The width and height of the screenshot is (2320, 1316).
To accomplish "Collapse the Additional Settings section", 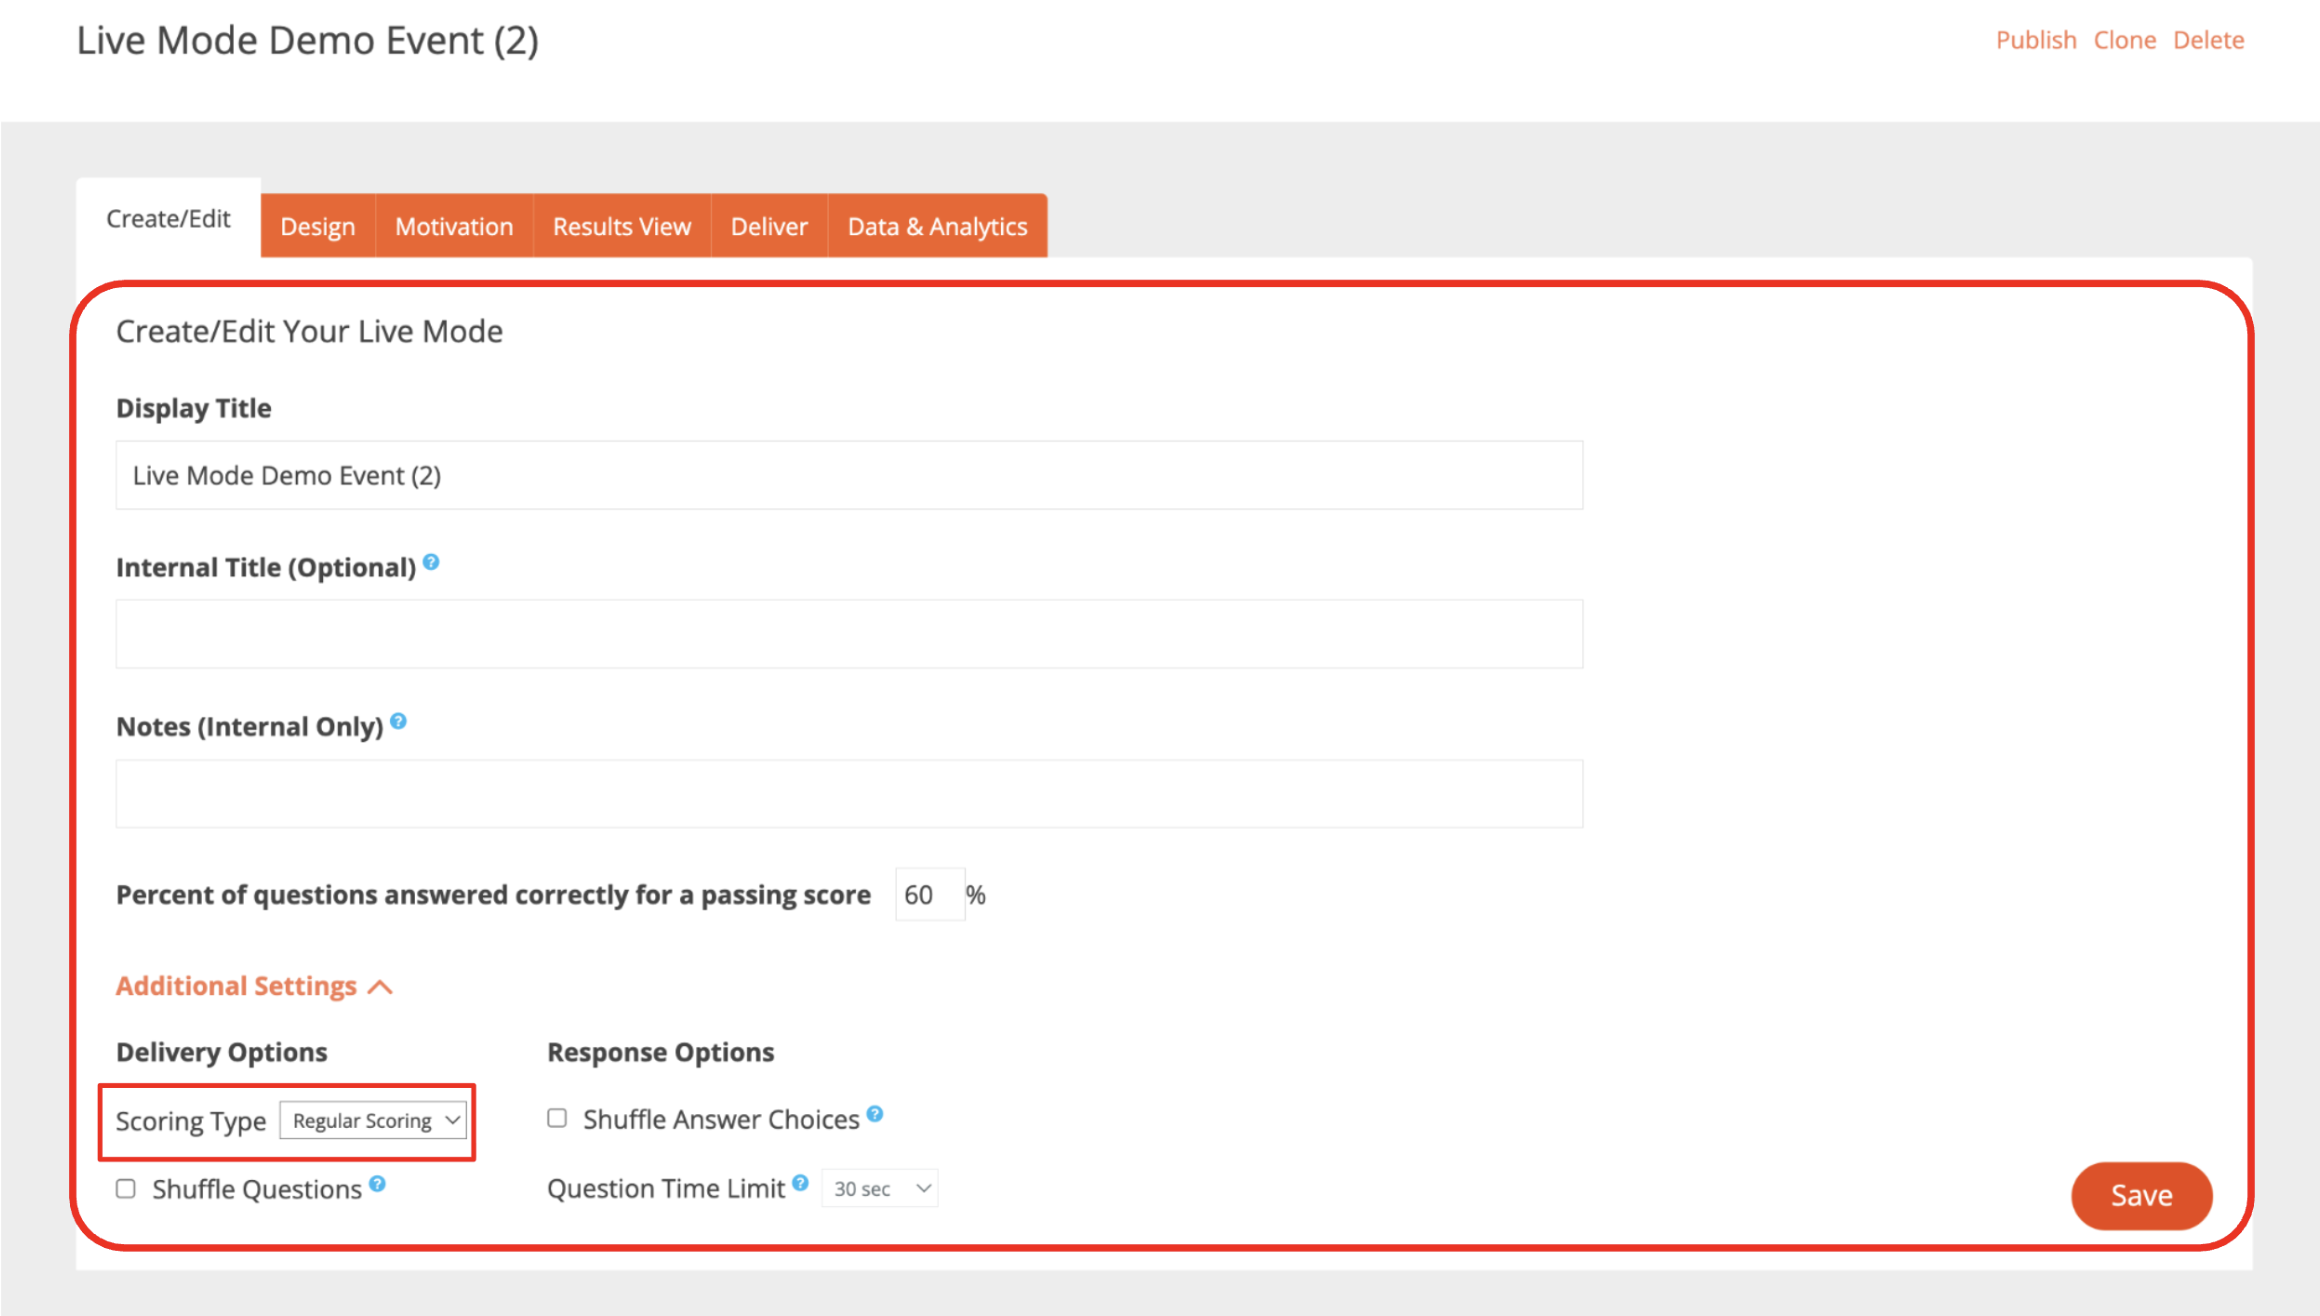I will pyautogui.click(x=254, y=986).
